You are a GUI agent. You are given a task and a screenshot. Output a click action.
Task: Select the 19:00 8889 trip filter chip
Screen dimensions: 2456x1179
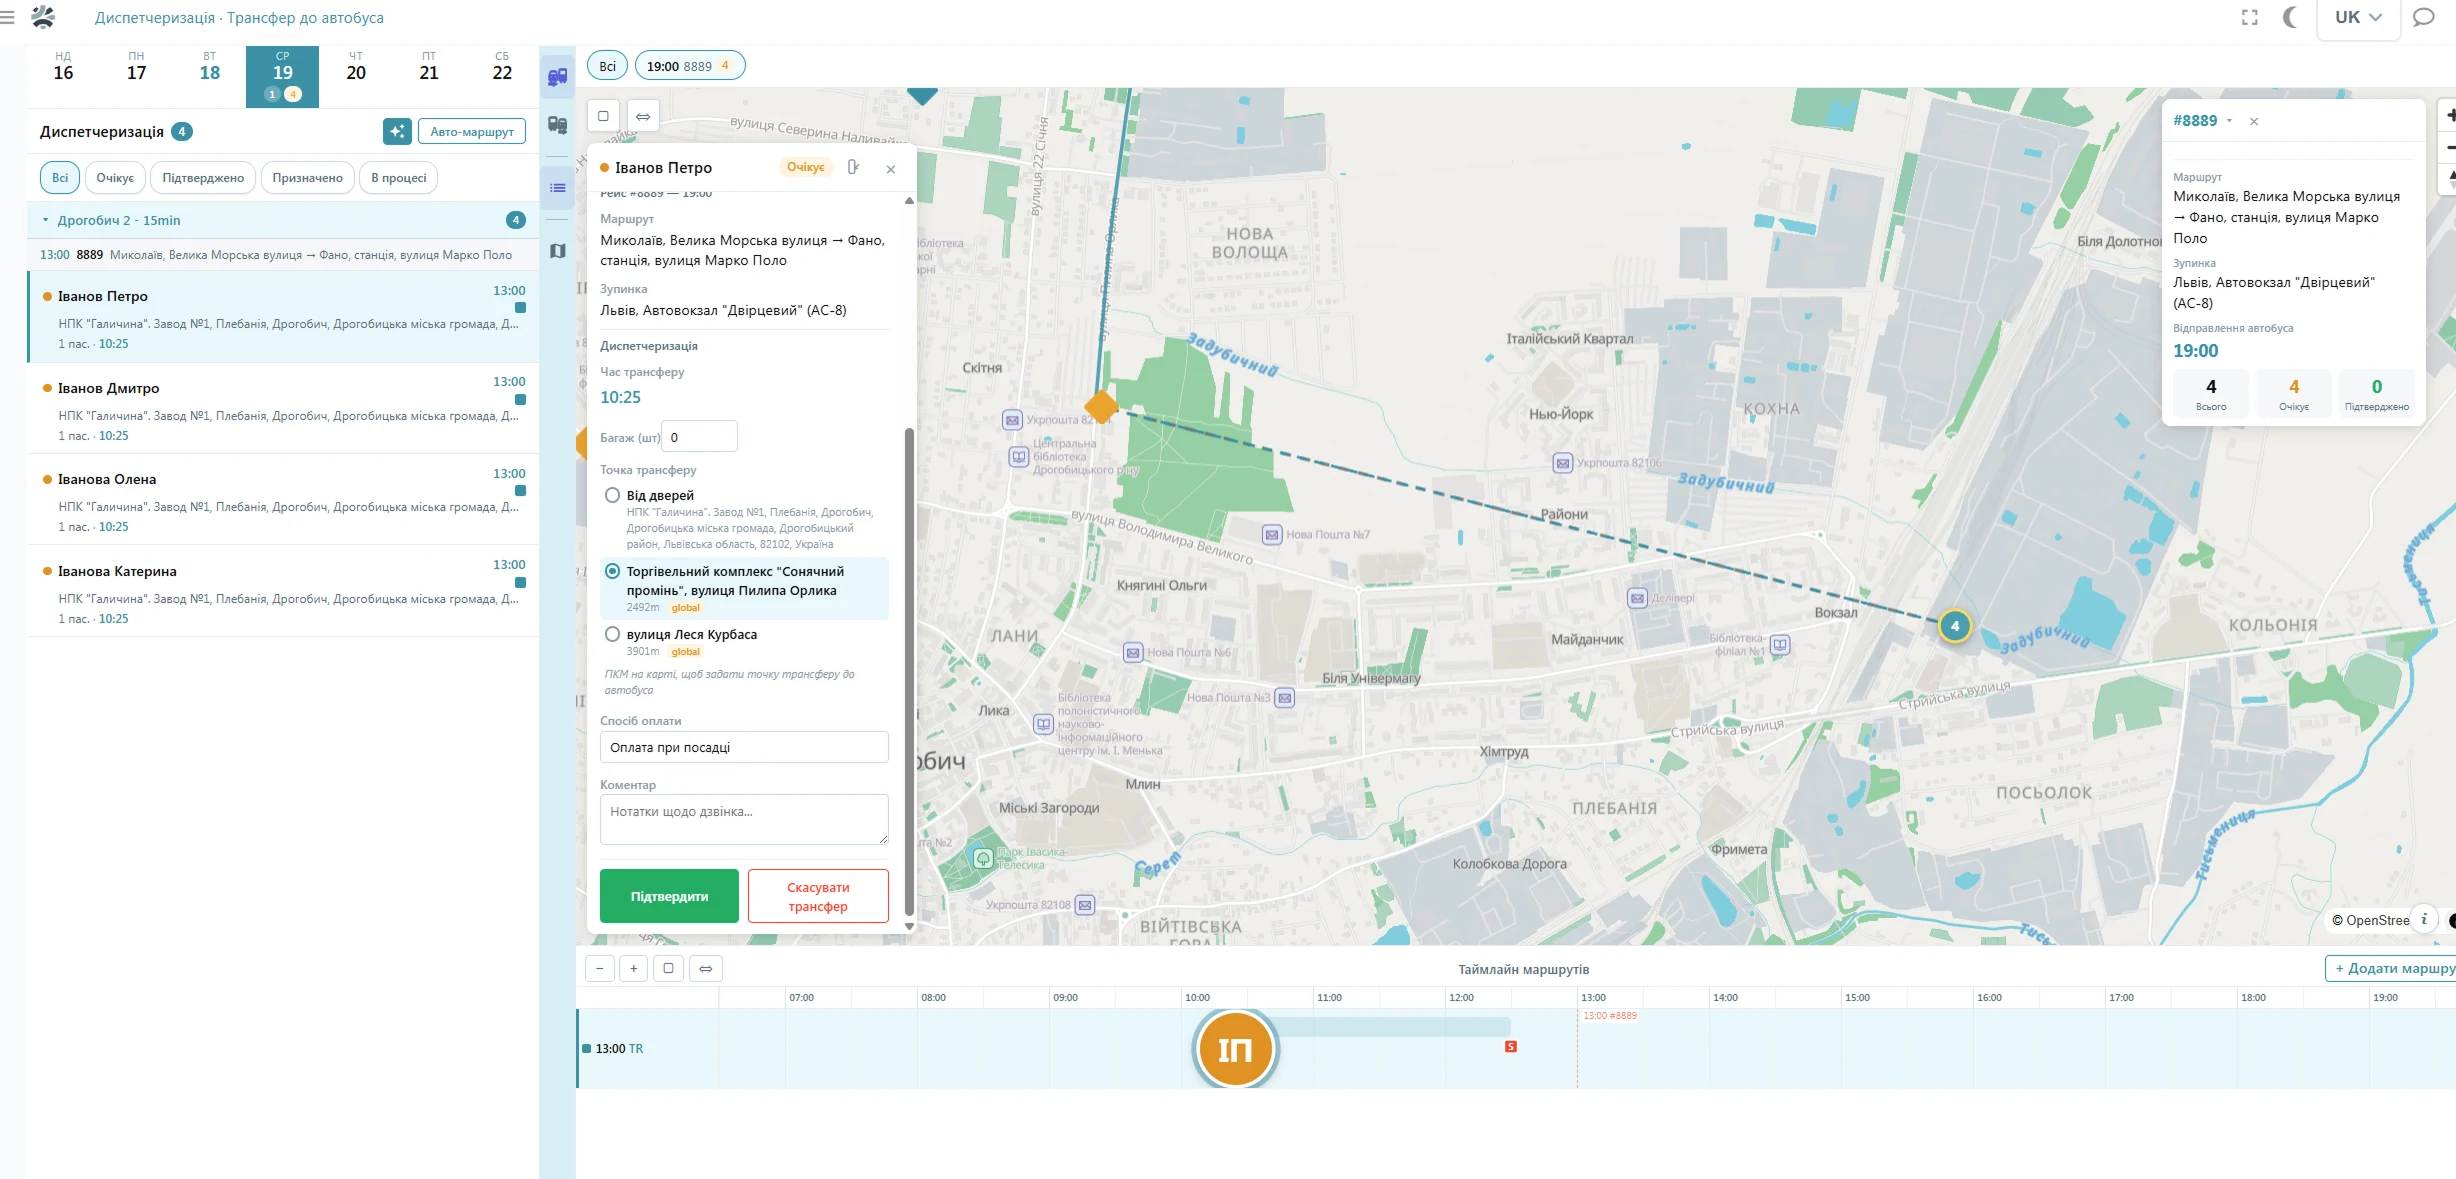point(690,66)
